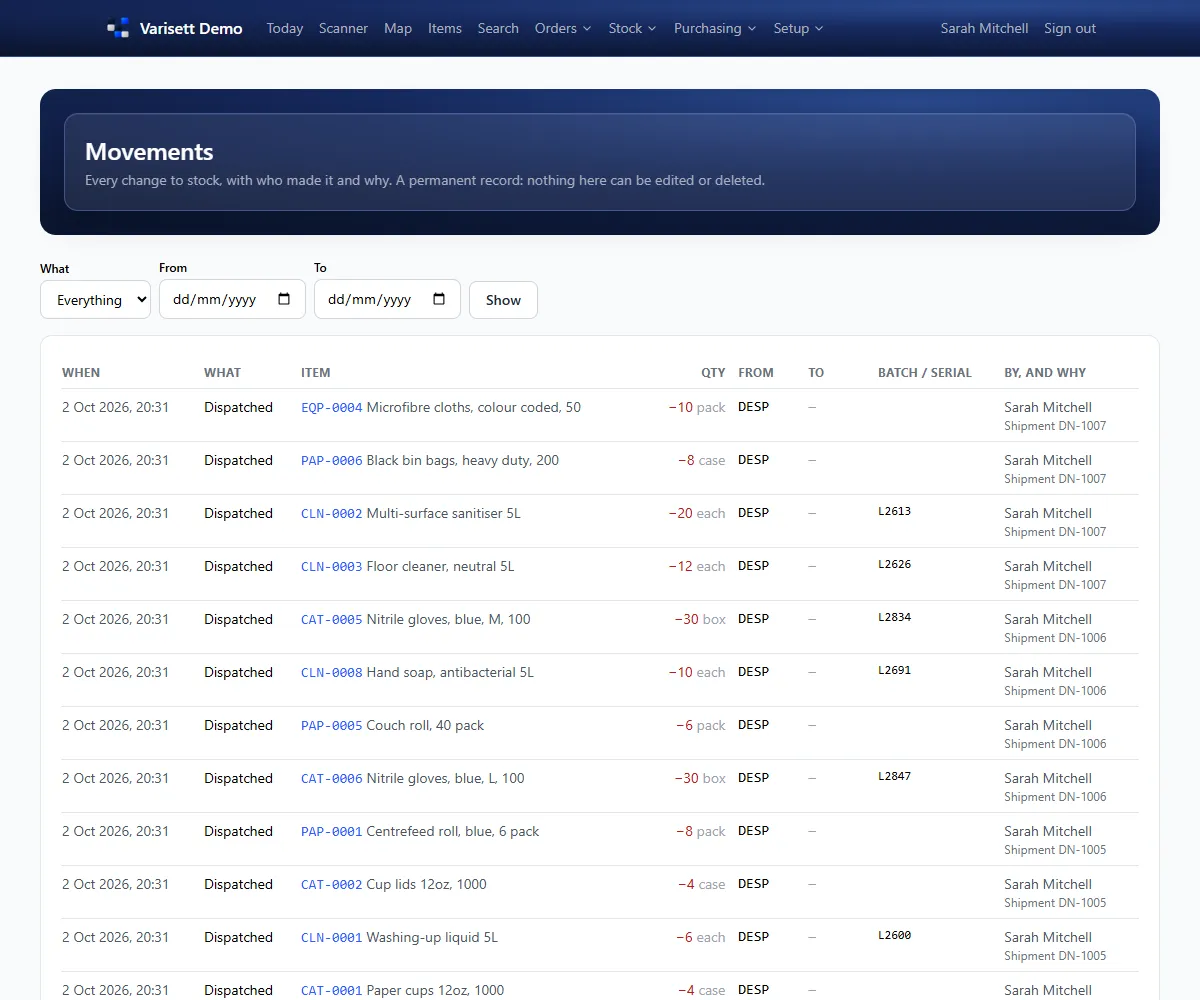This screenshot has height=1000, width=1200.
Task: Sign out of the account
Action: [1070, 28]
